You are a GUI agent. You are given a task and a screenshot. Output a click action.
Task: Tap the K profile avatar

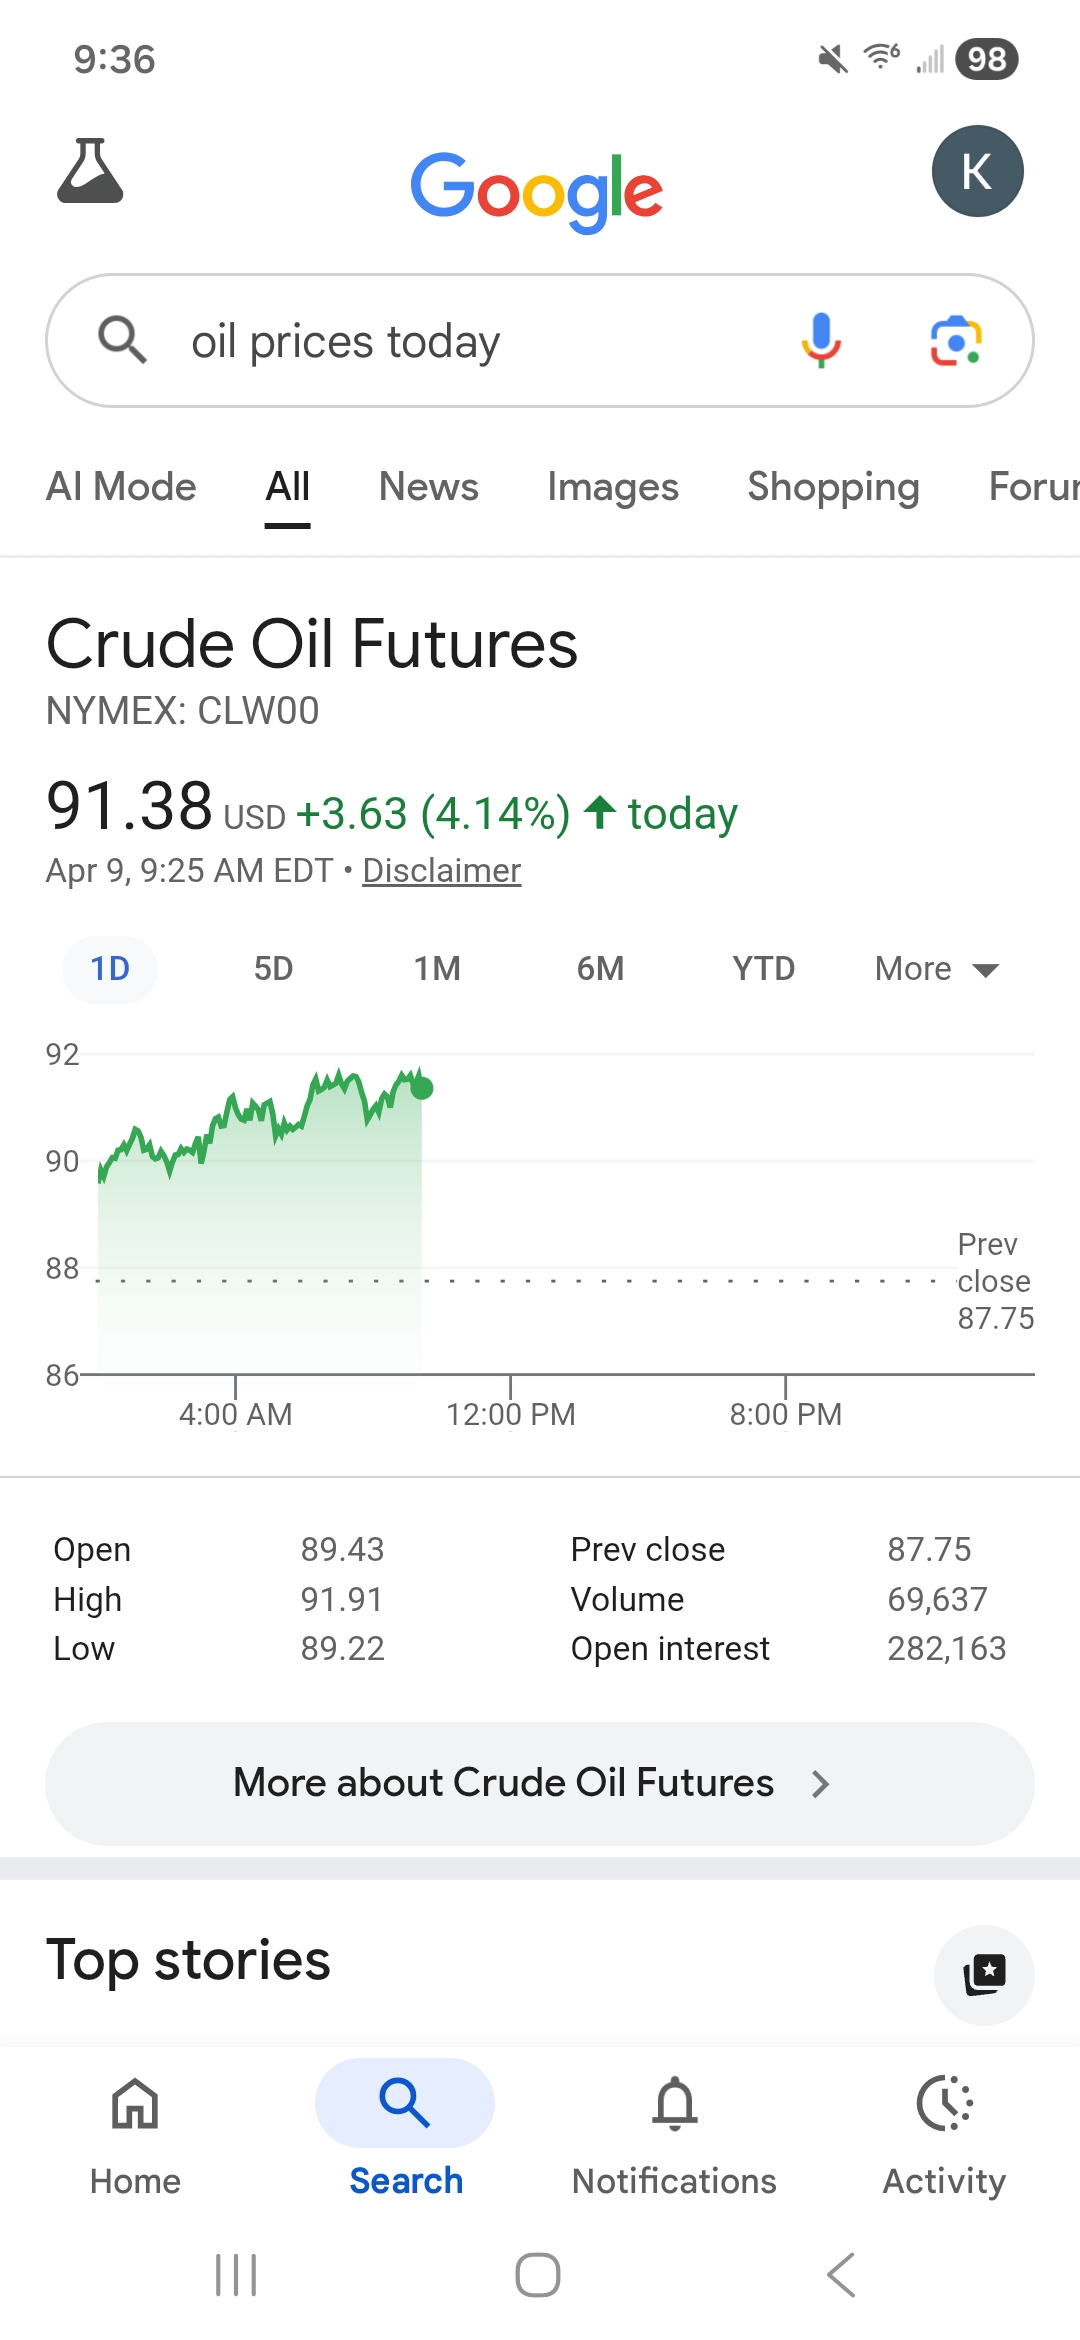[x=977, y=171]
